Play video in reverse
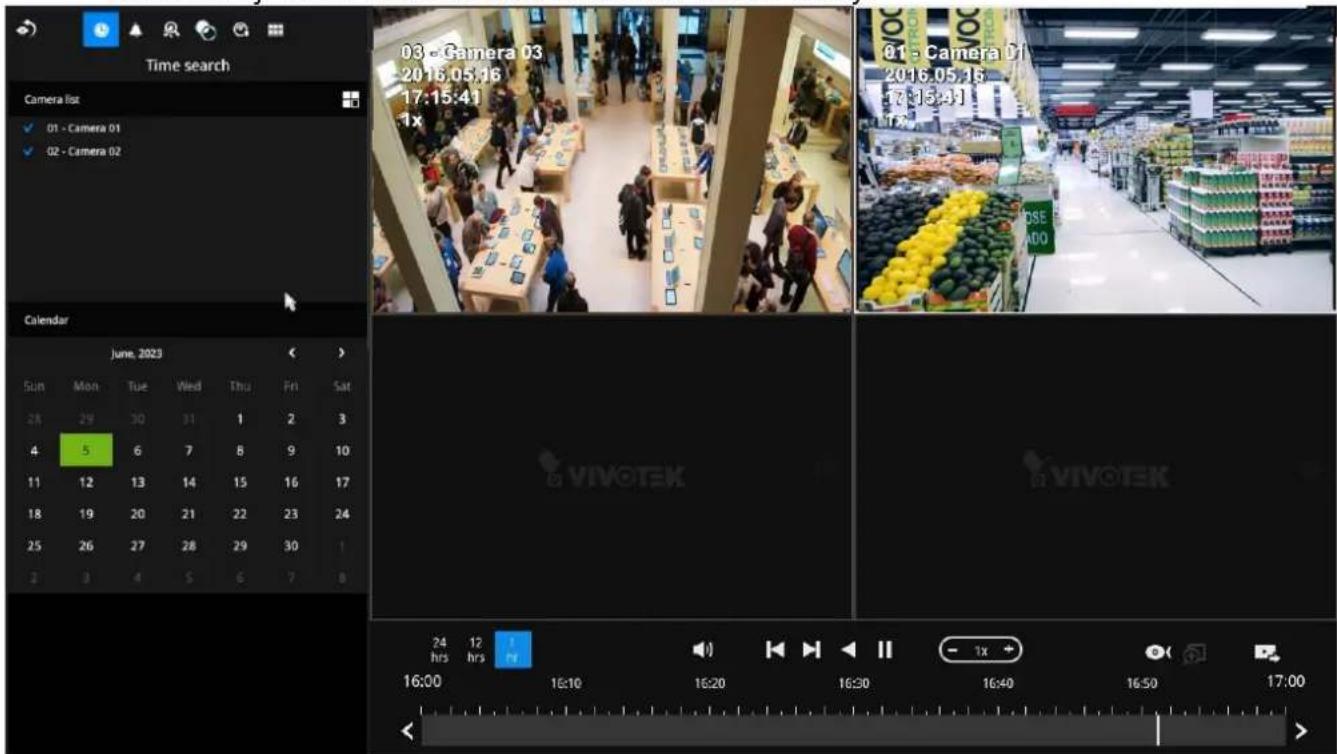Screen dimensions: 1337x754 [848, 650]
